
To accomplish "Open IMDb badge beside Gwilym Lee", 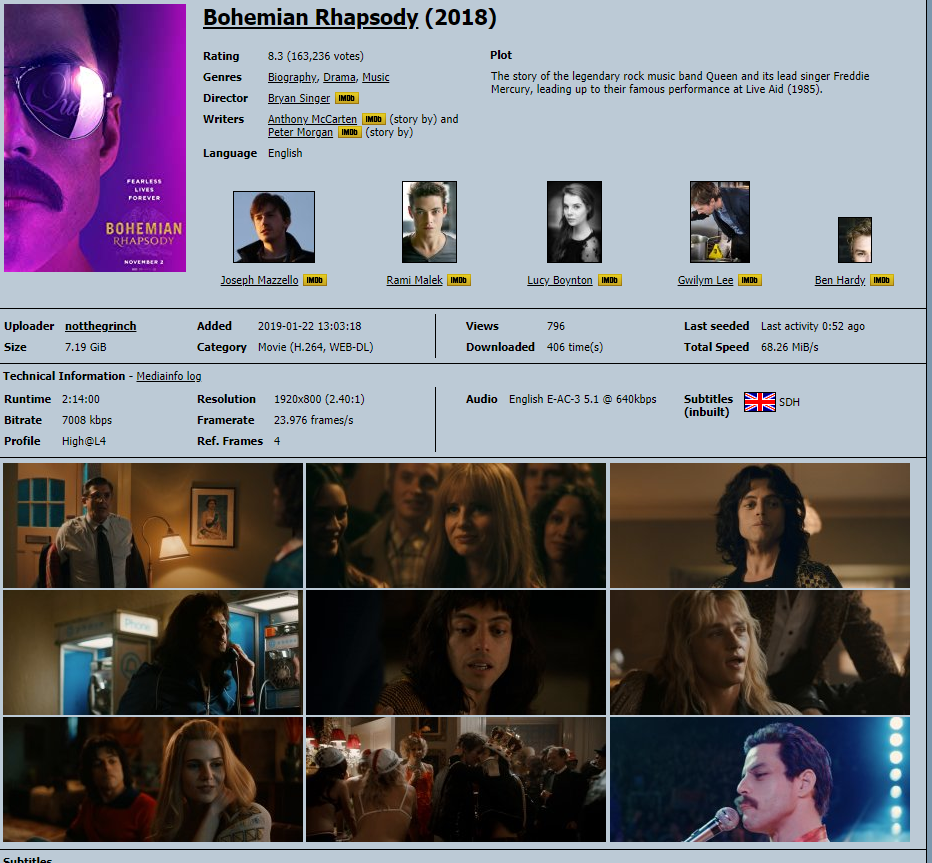I will point(750,280).
